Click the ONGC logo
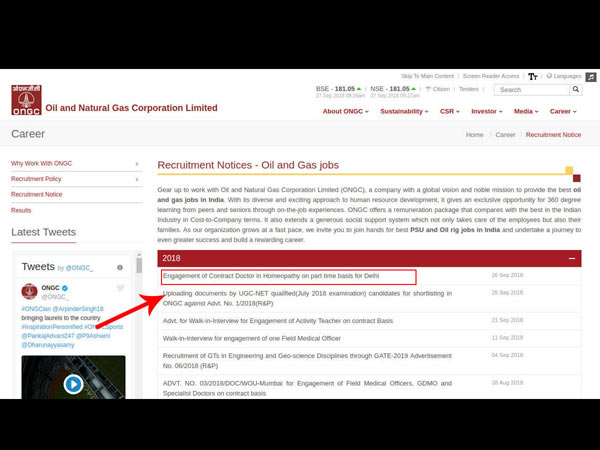The width and height of the screenshot is (600, 450). point(26,100)
